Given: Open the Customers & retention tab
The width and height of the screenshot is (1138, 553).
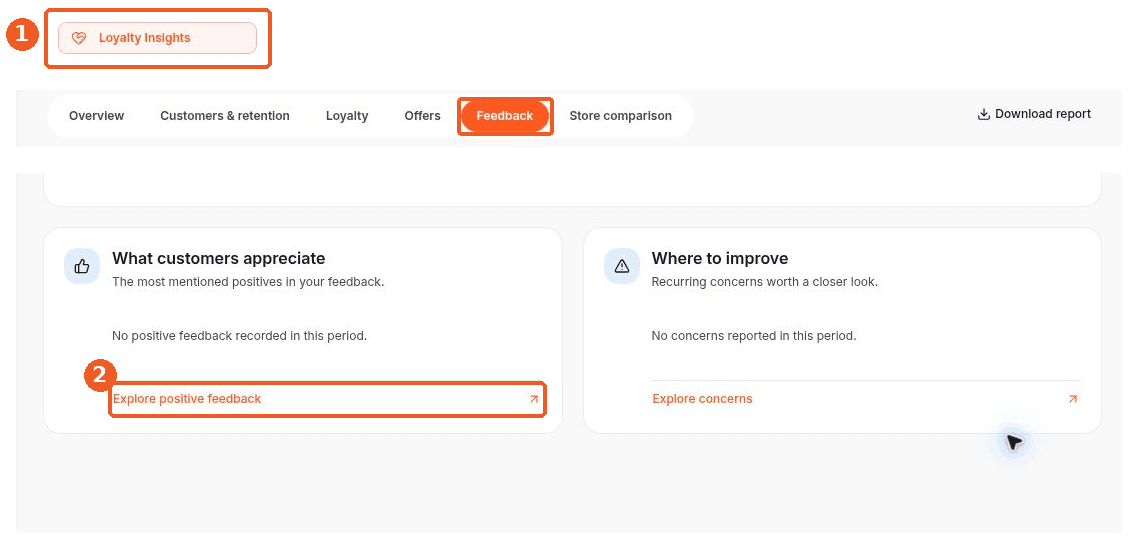Looking at the screenshot, I should click(x=225, y=116).
